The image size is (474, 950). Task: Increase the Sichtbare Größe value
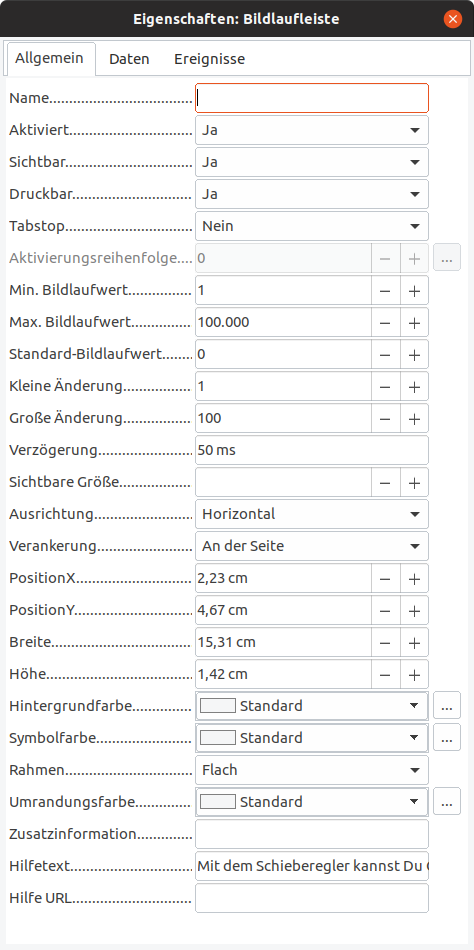tap(415, 482)
